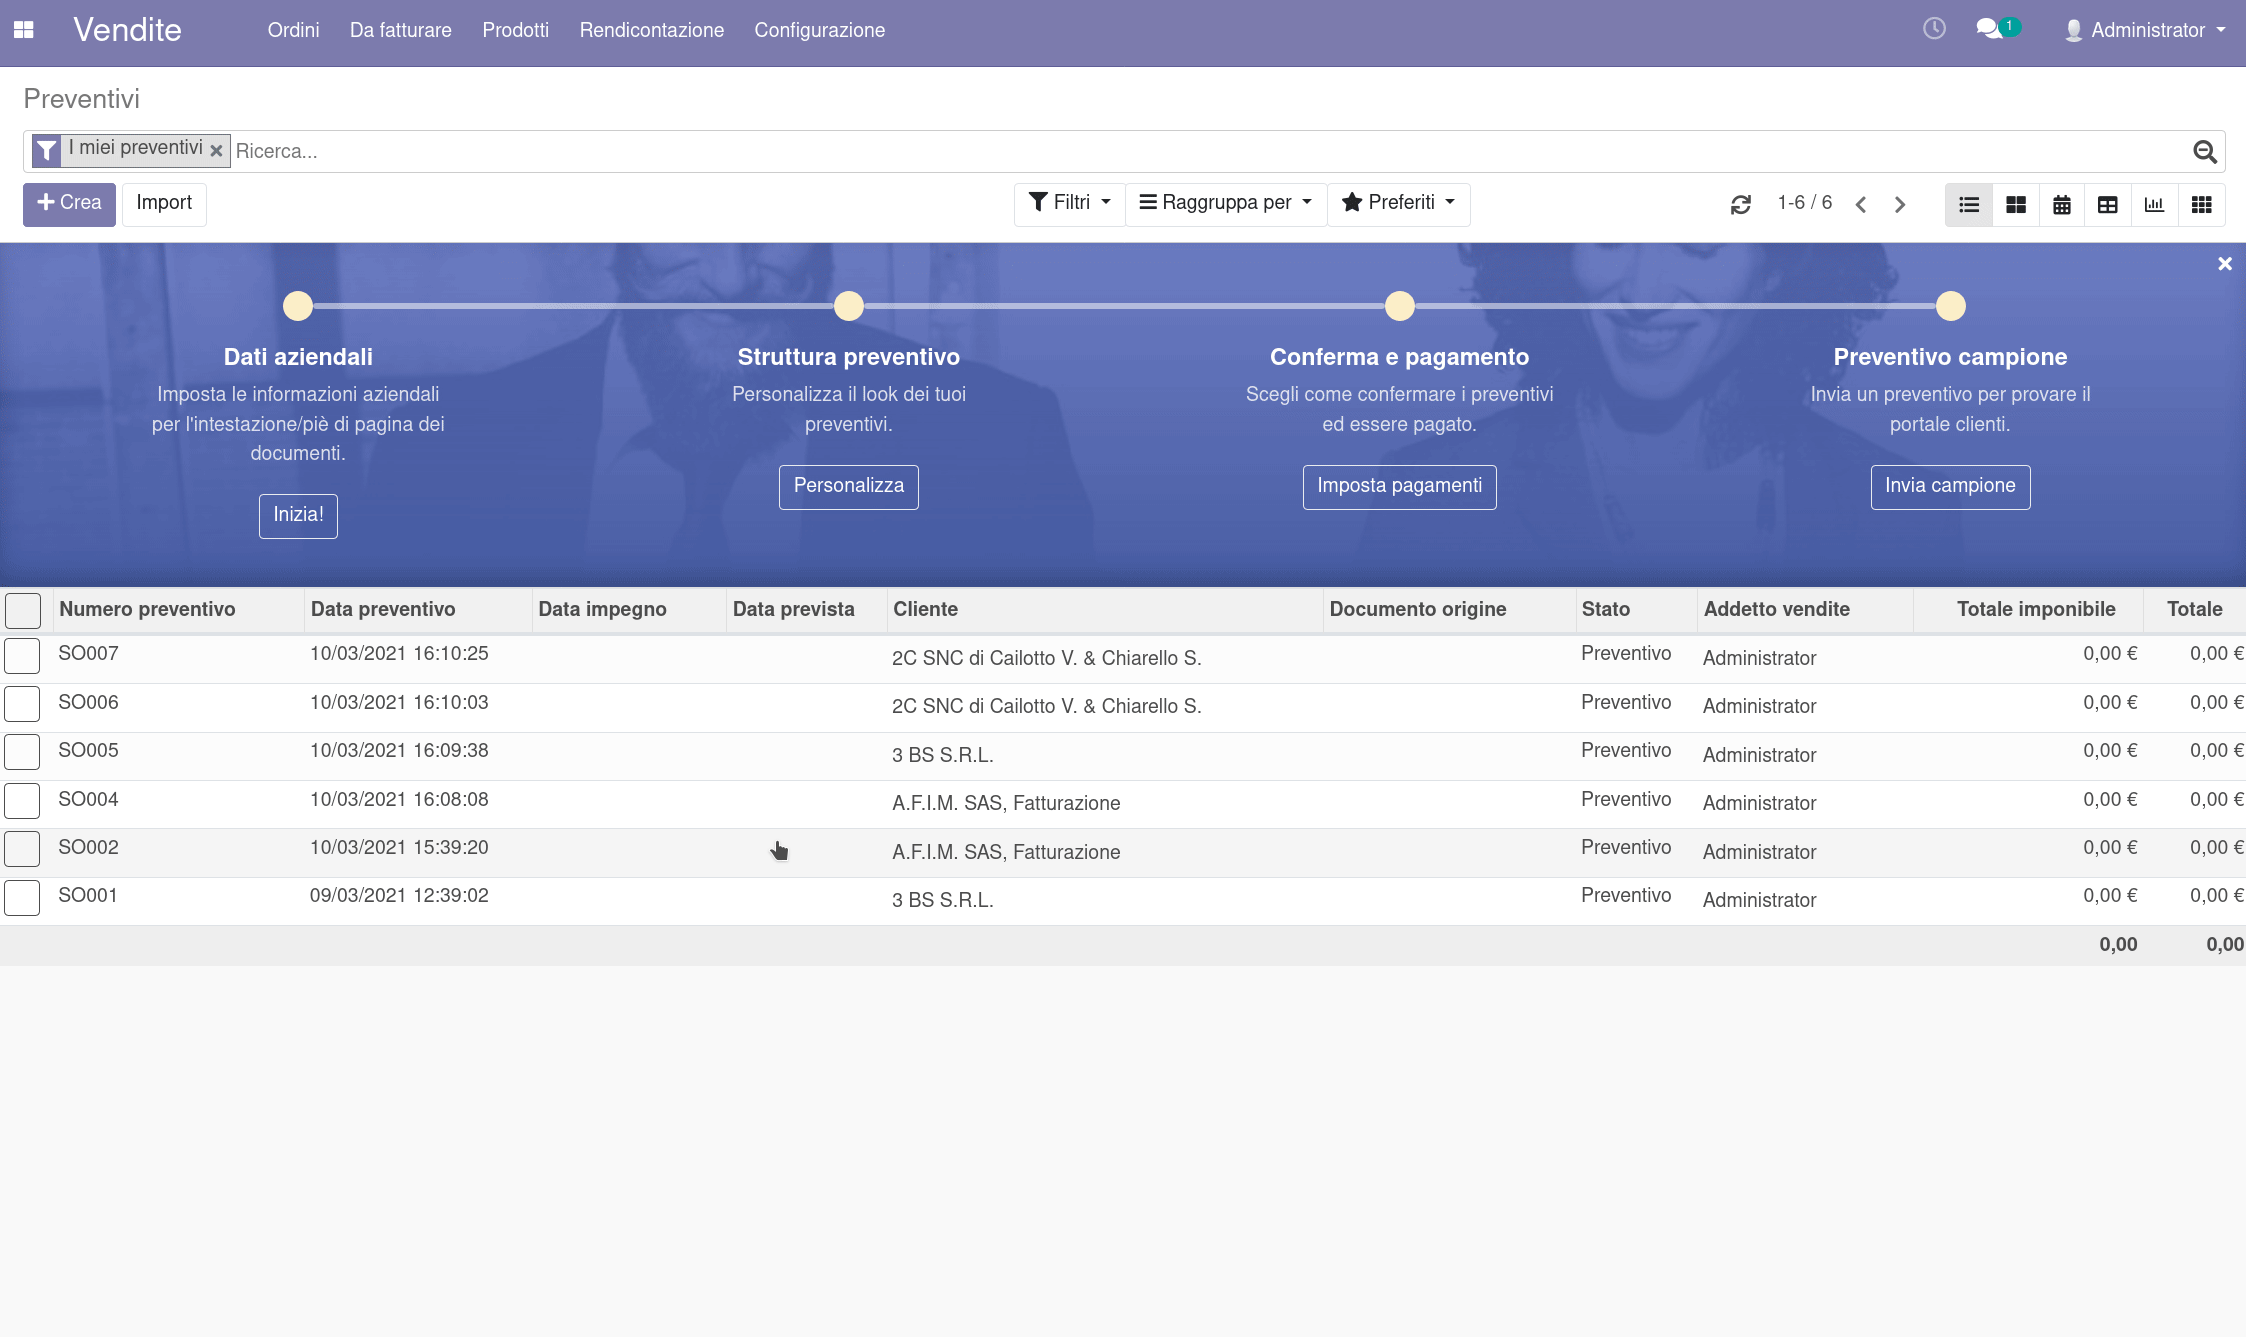Remove the 'I miei preventivi' filter

point(216,151)
